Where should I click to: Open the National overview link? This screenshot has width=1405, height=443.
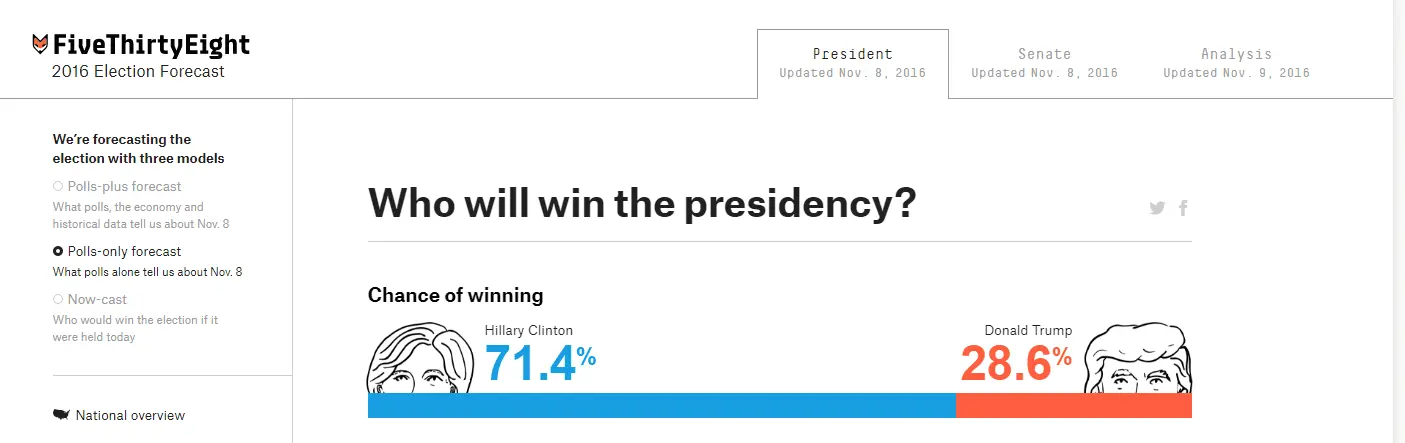pos(130,416)
